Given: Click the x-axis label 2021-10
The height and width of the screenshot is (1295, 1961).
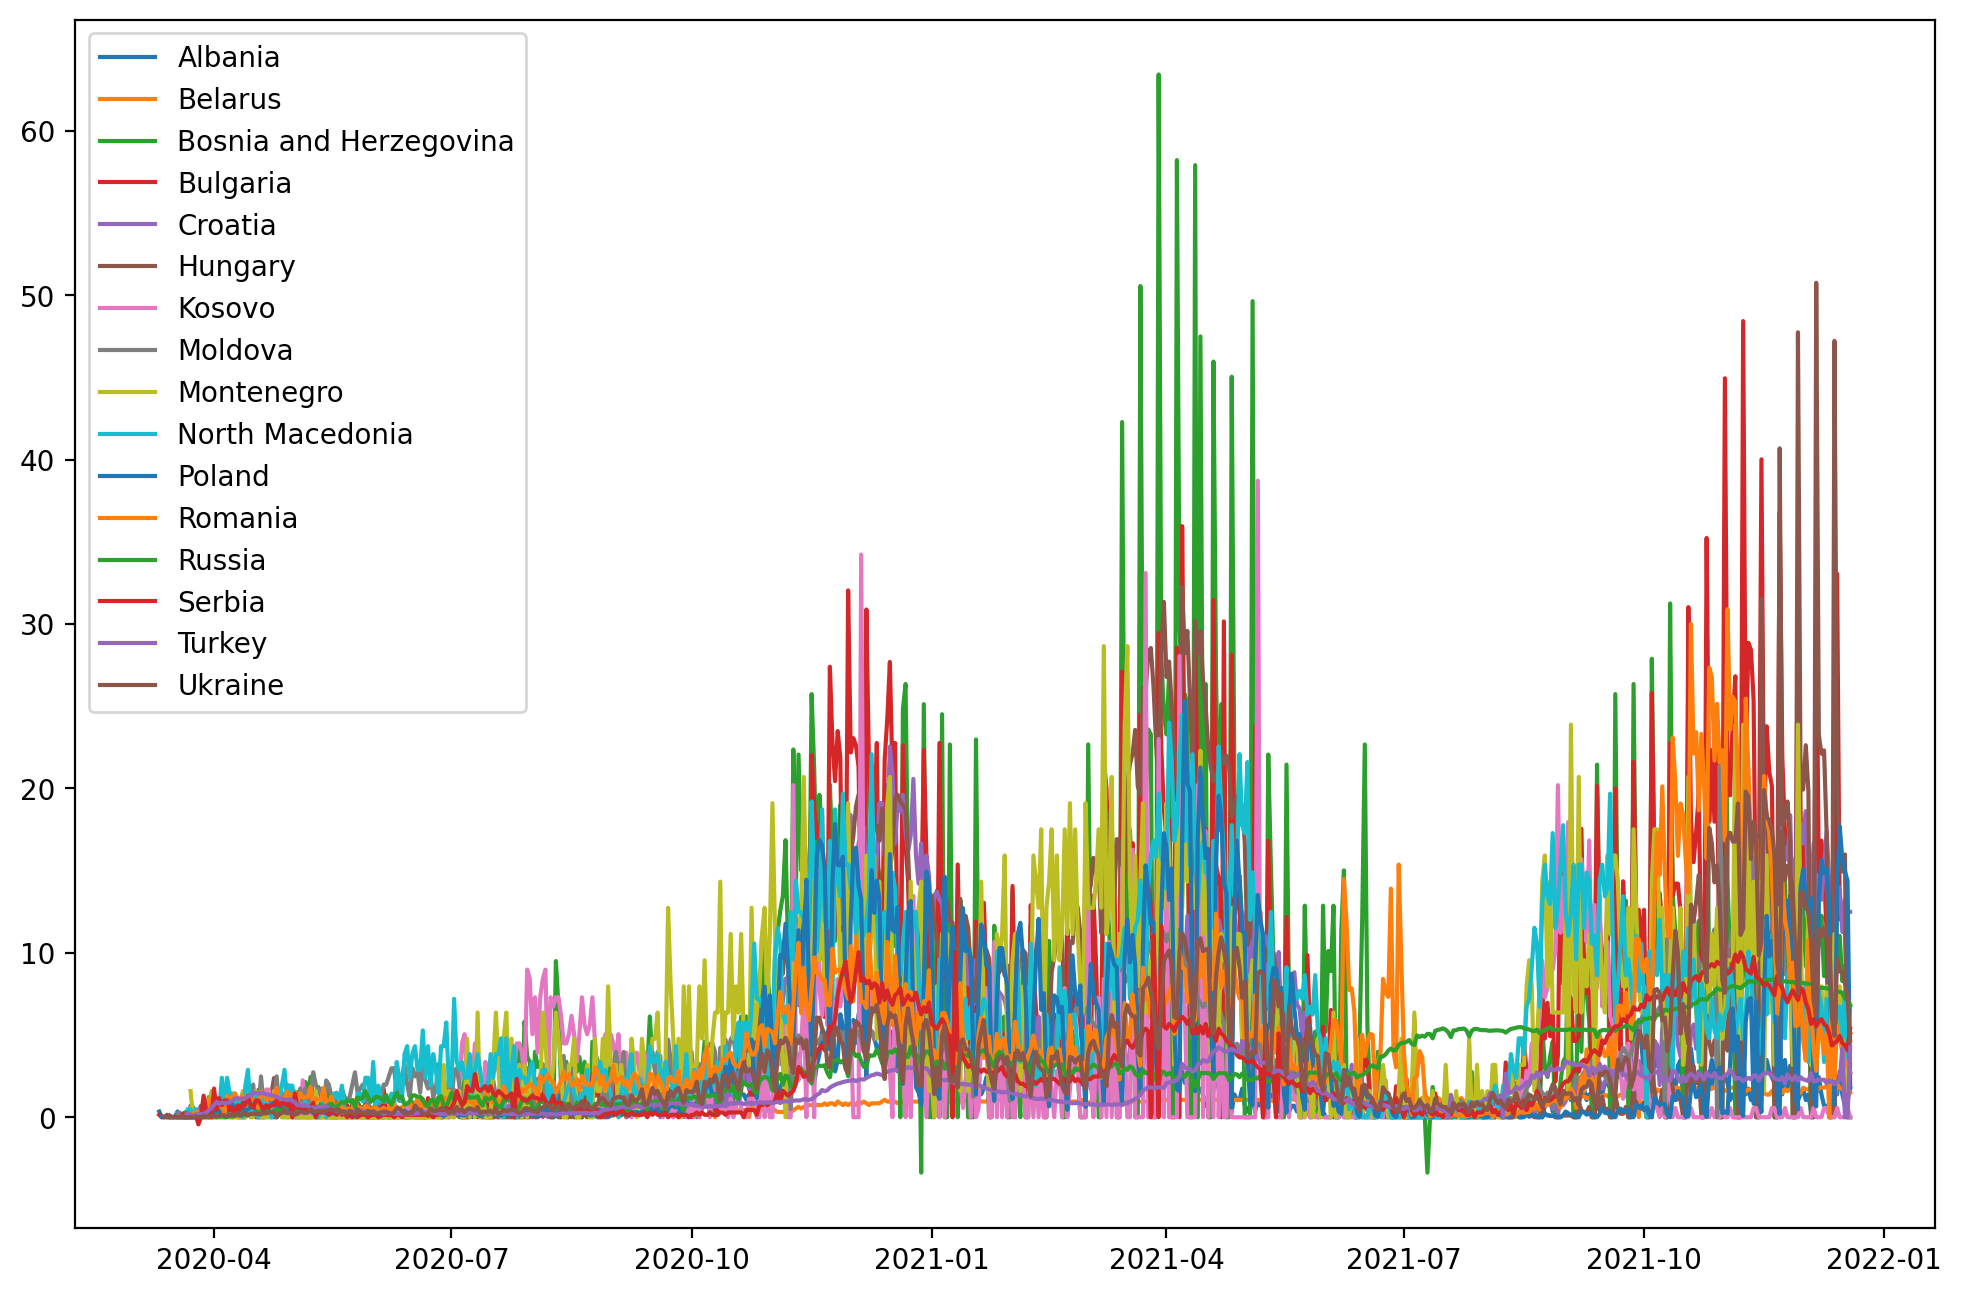Looking at the screenshot, I should (x=1644, y=1260).
